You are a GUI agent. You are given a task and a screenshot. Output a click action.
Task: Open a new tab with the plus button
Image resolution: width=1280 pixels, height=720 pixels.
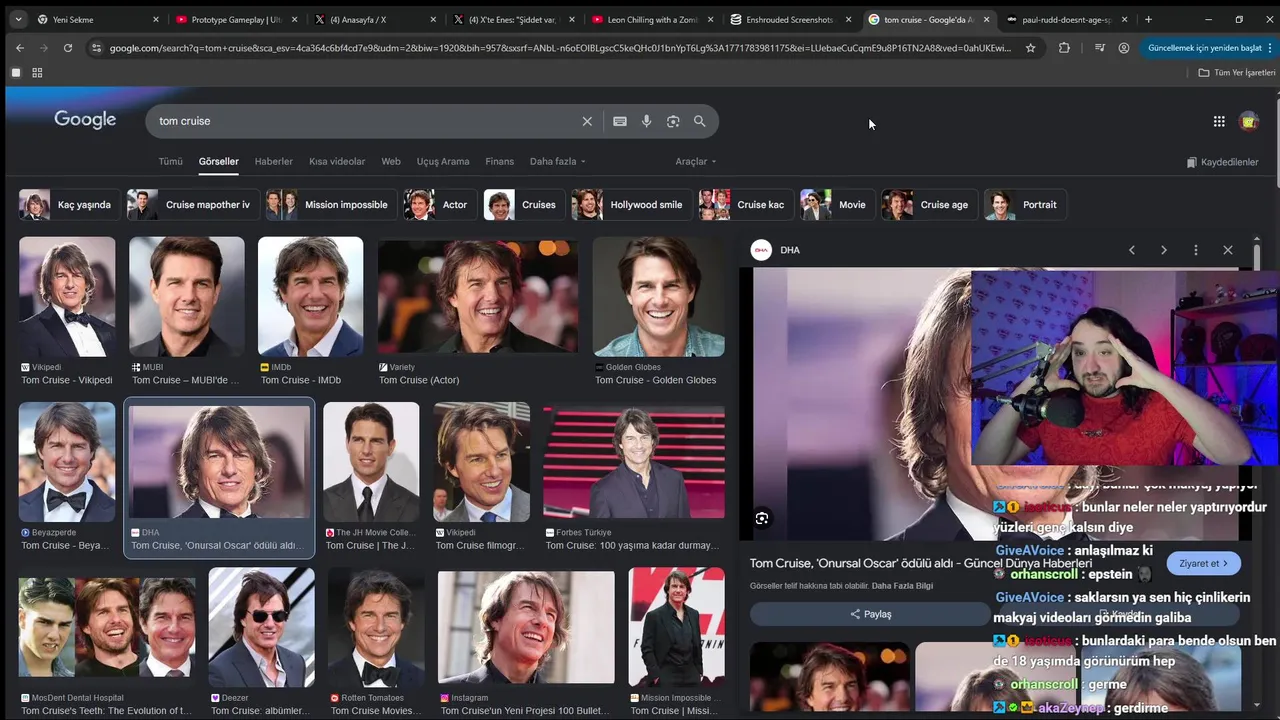tap(1148, 19)
